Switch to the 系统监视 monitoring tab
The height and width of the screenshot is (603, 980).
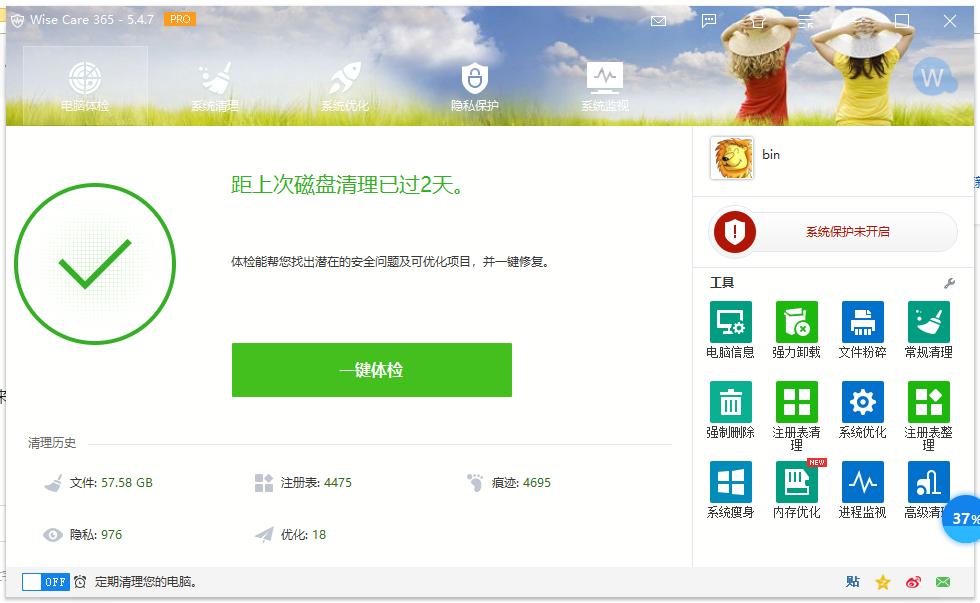point(604,84)
